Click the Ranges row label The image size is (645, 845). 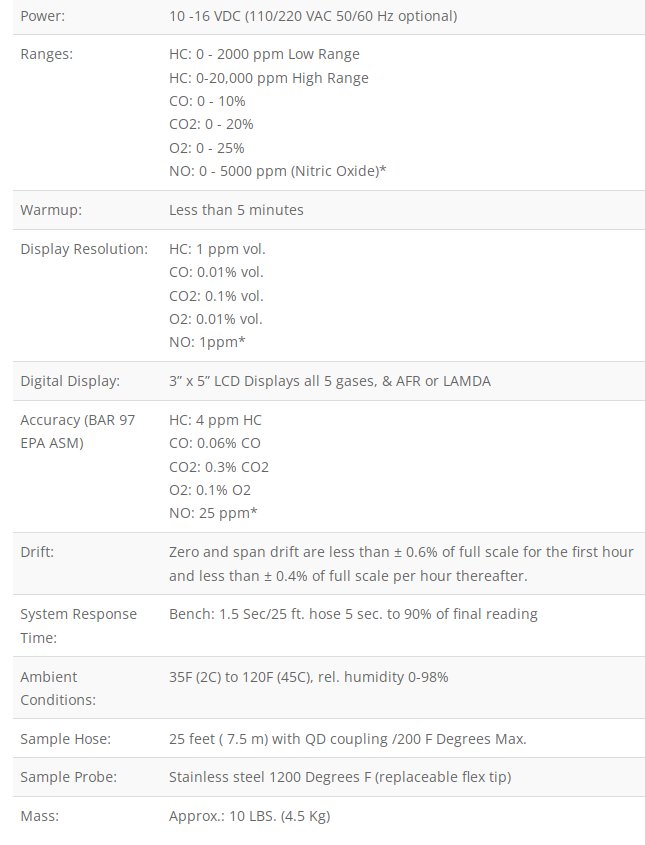coord(46,54)
